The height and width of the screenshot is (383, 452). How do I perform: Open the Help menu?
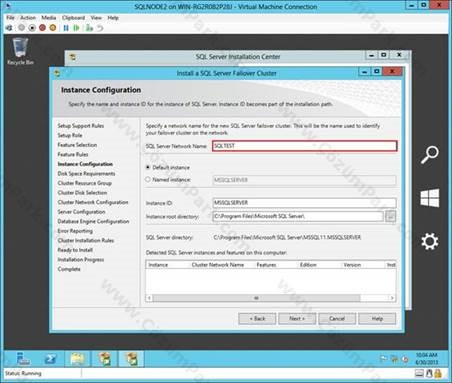tap(113, 18)
